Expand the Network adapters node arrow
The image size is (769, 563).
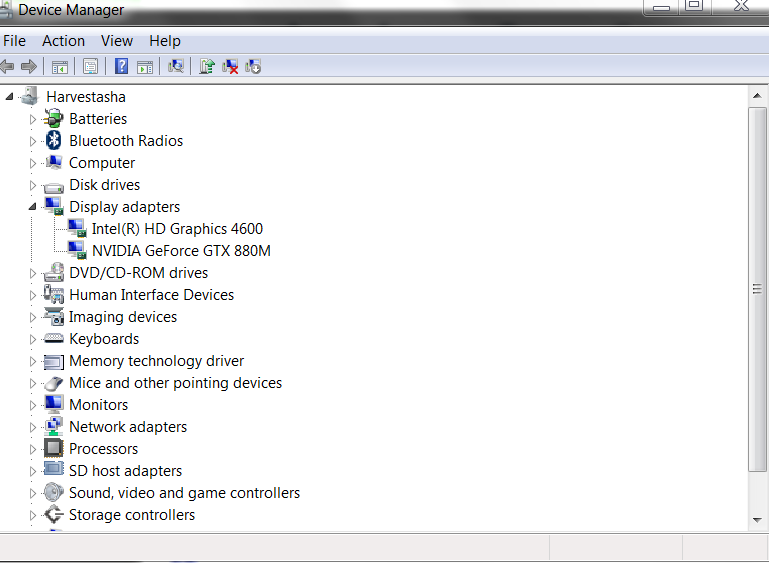coord(32,427)
